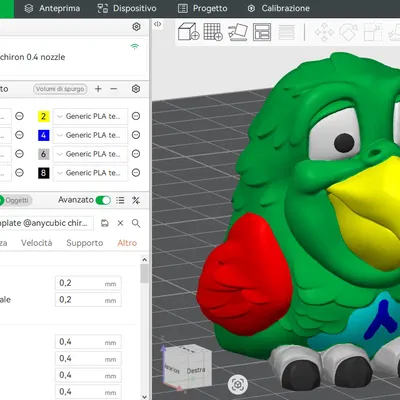Click the second 0,4 mm field
Image resolution: width=400 pixels, height=400 pixels.
coord(88,359)
